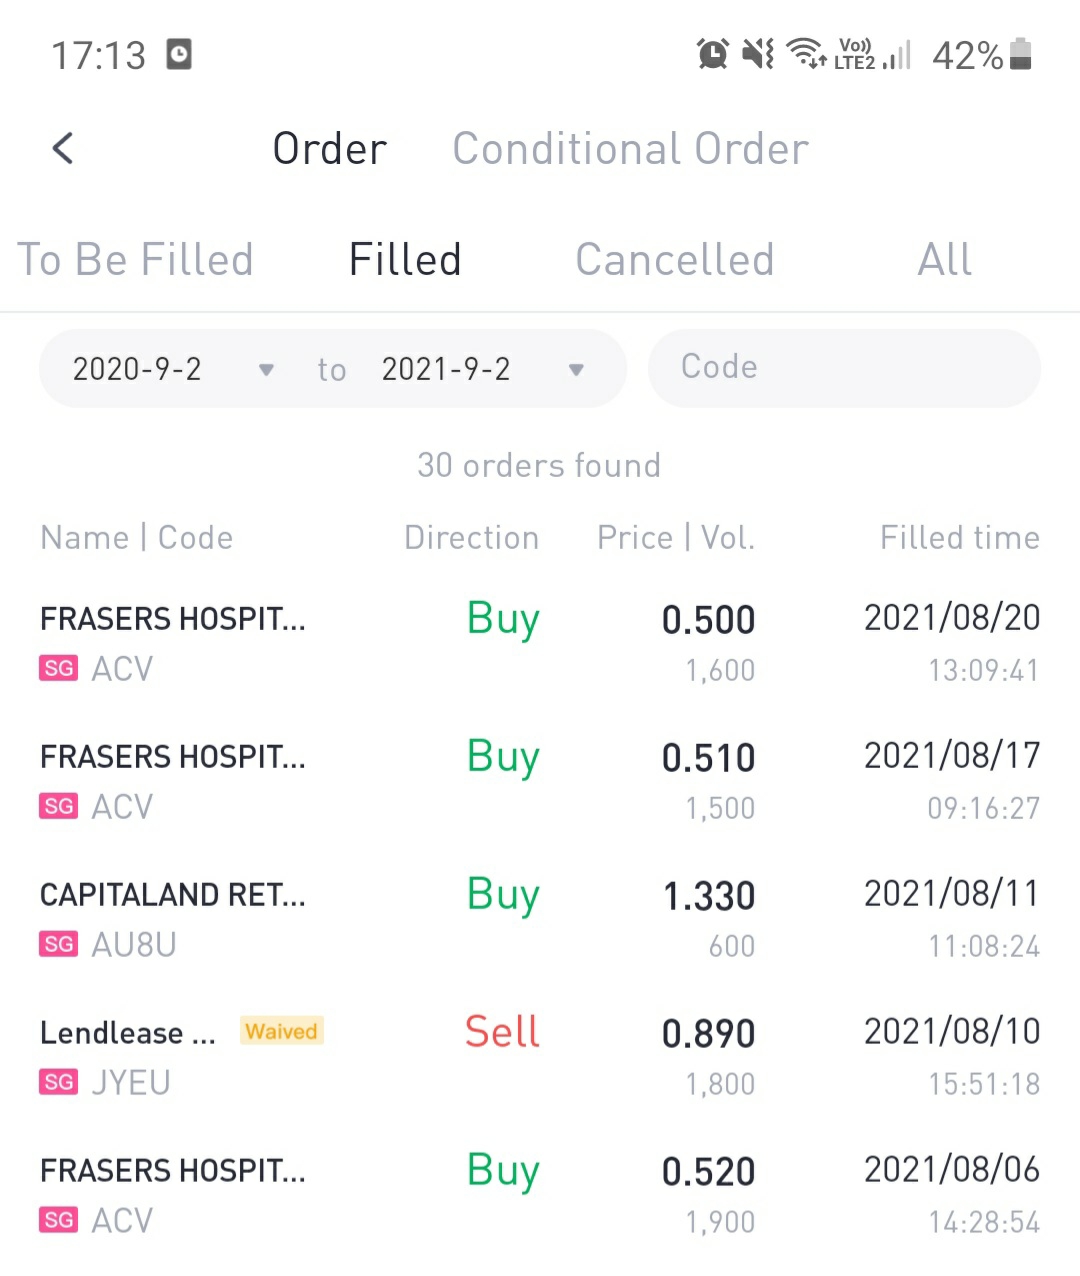1080x1276 pixels.
Task: Tap the Code search input field
Action: click(x=844, y=368)
